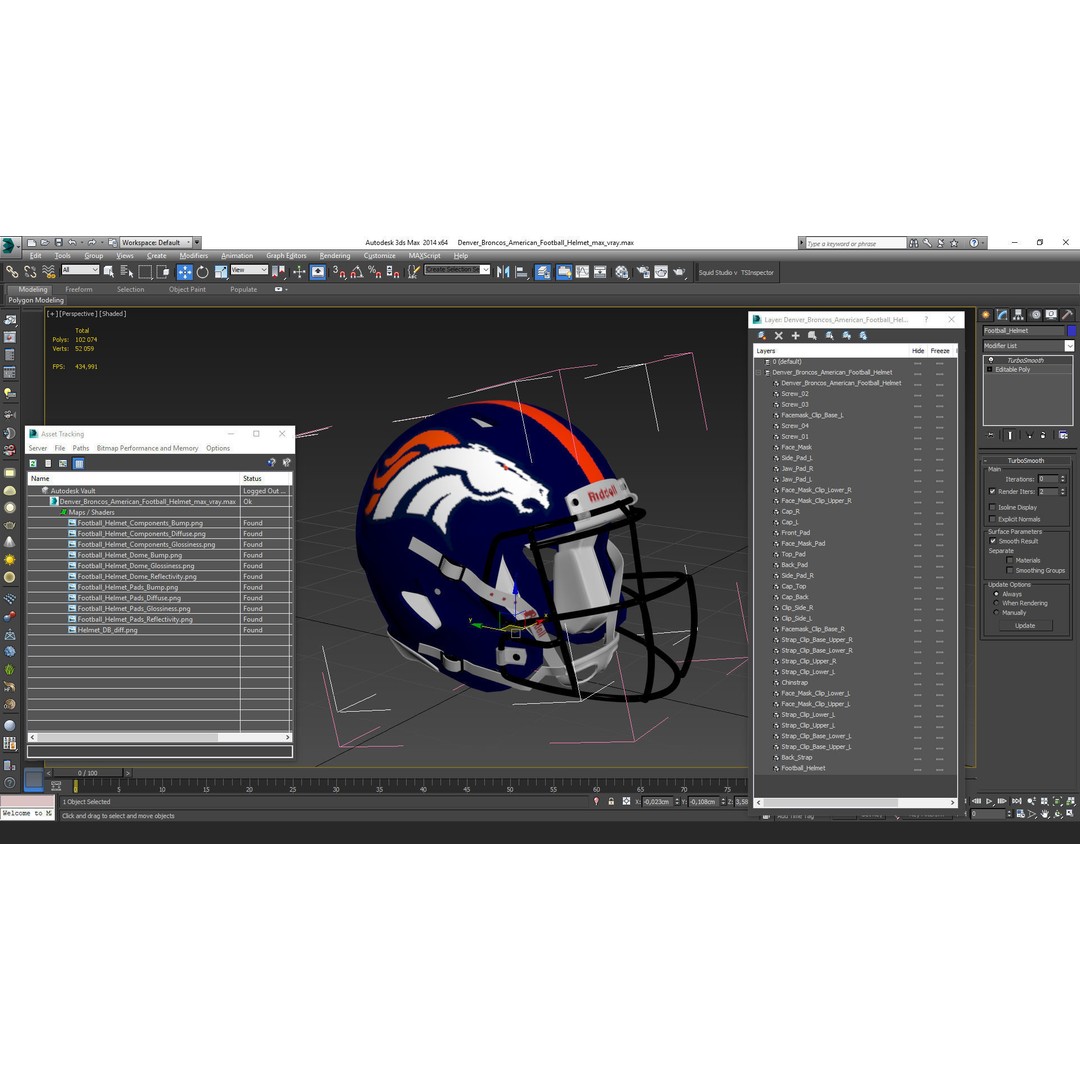Toggle TurboSmooth modifier lightbulb

point(991,360)
